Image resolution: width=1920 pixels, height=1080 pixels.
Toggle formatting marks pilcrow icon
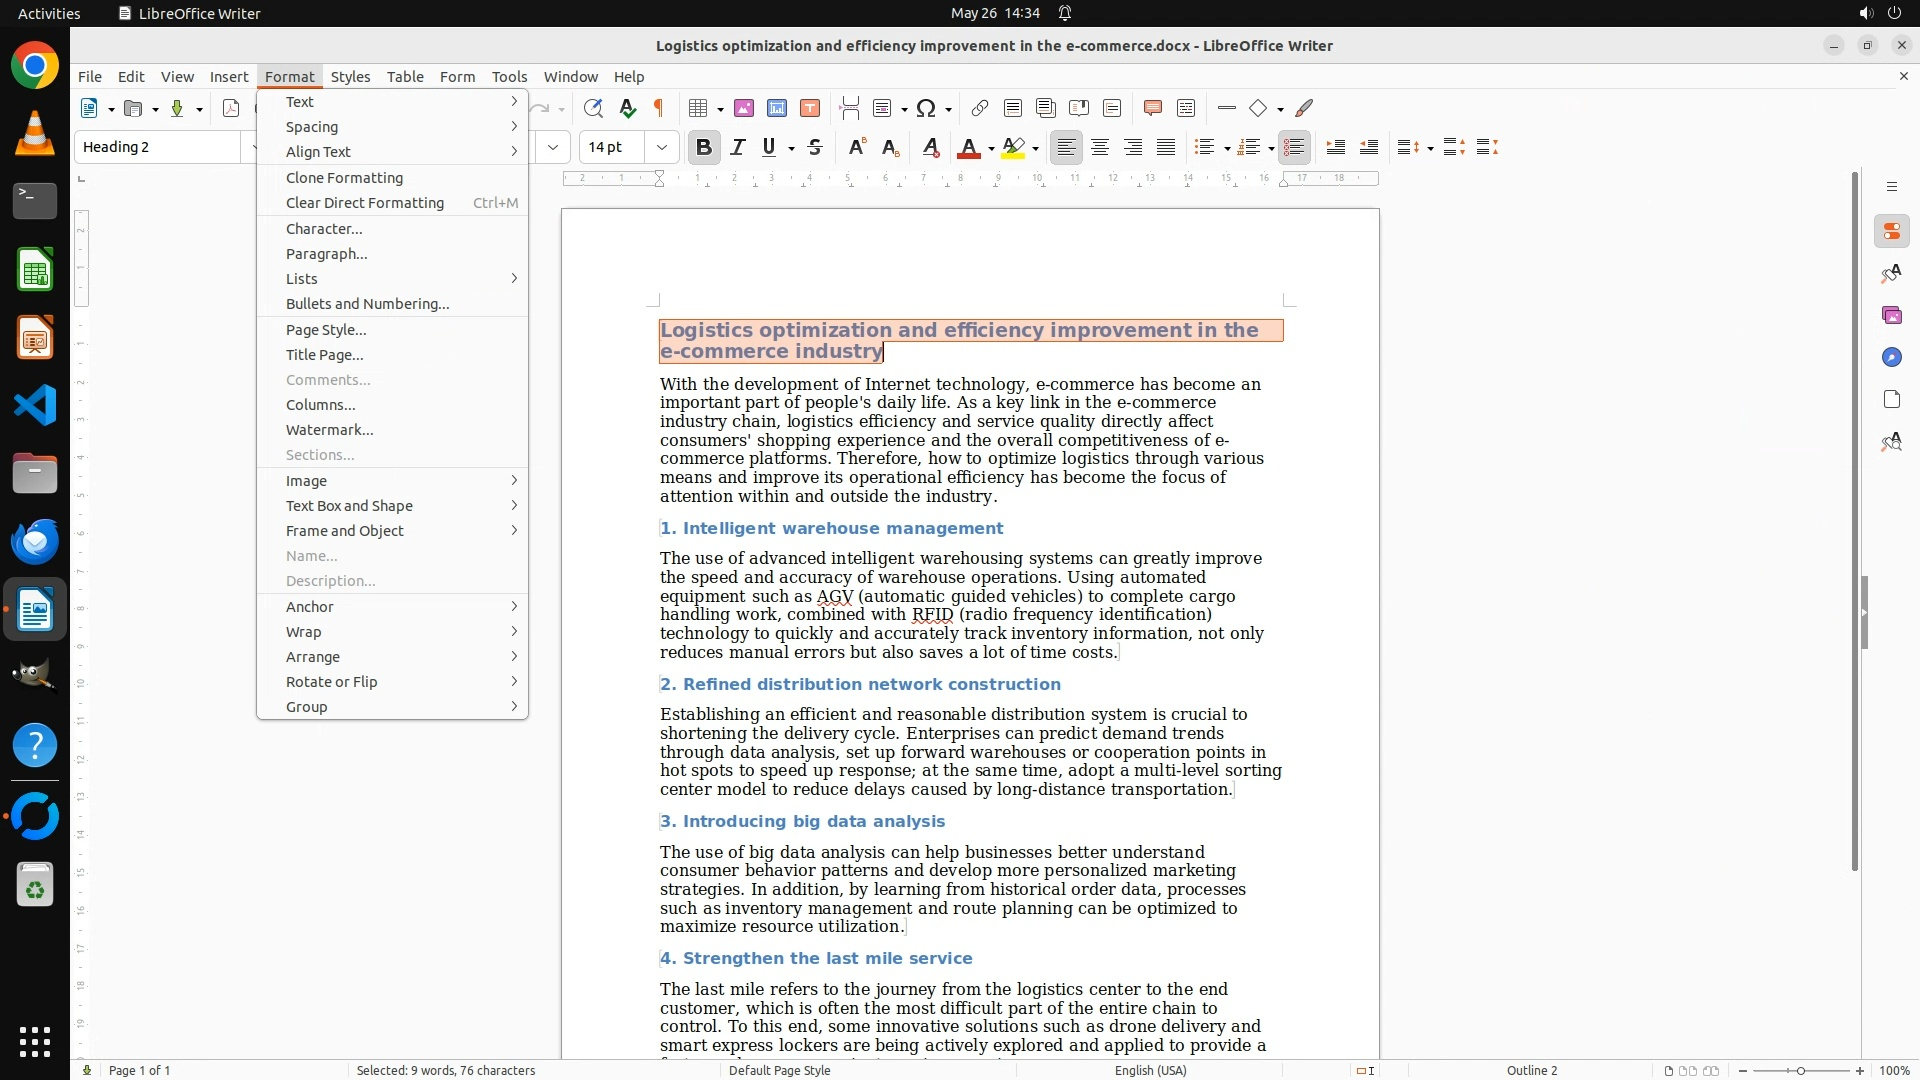pyautogui.click(x=659, y=108)
